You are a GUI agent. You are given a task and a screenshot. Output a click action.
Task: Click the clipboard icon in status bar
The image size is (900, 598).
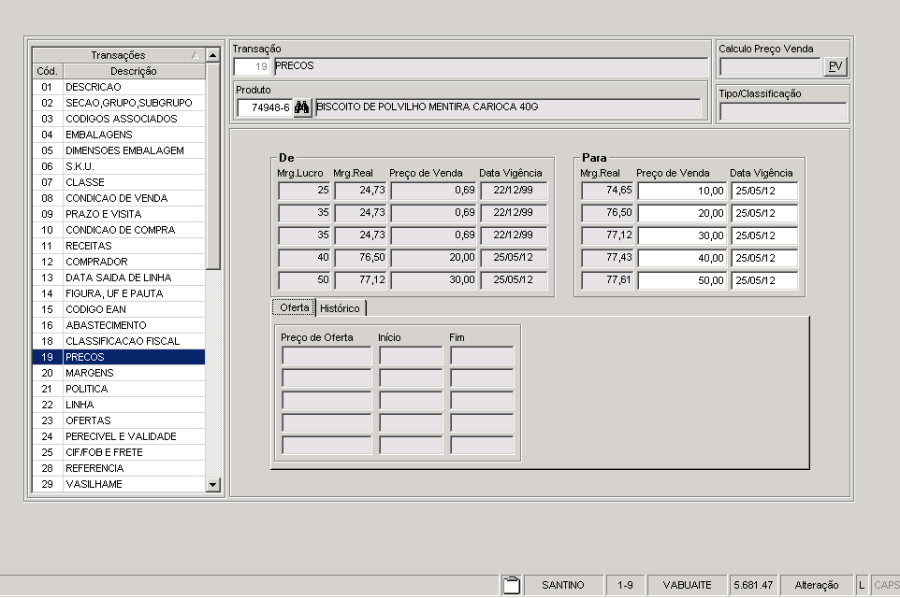click(511, 585)
